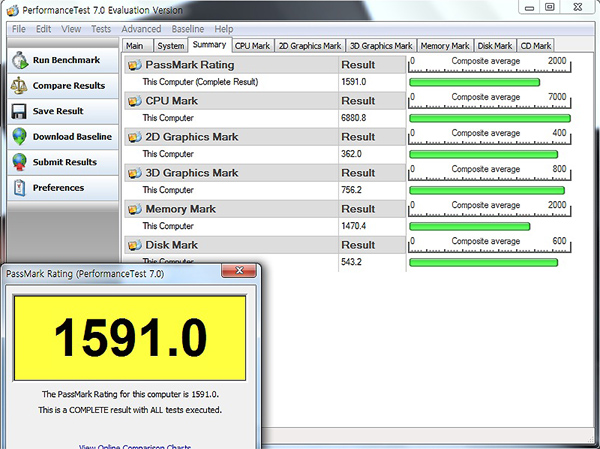
Task: Switch to the System tab
Action: tap(171, 46)
